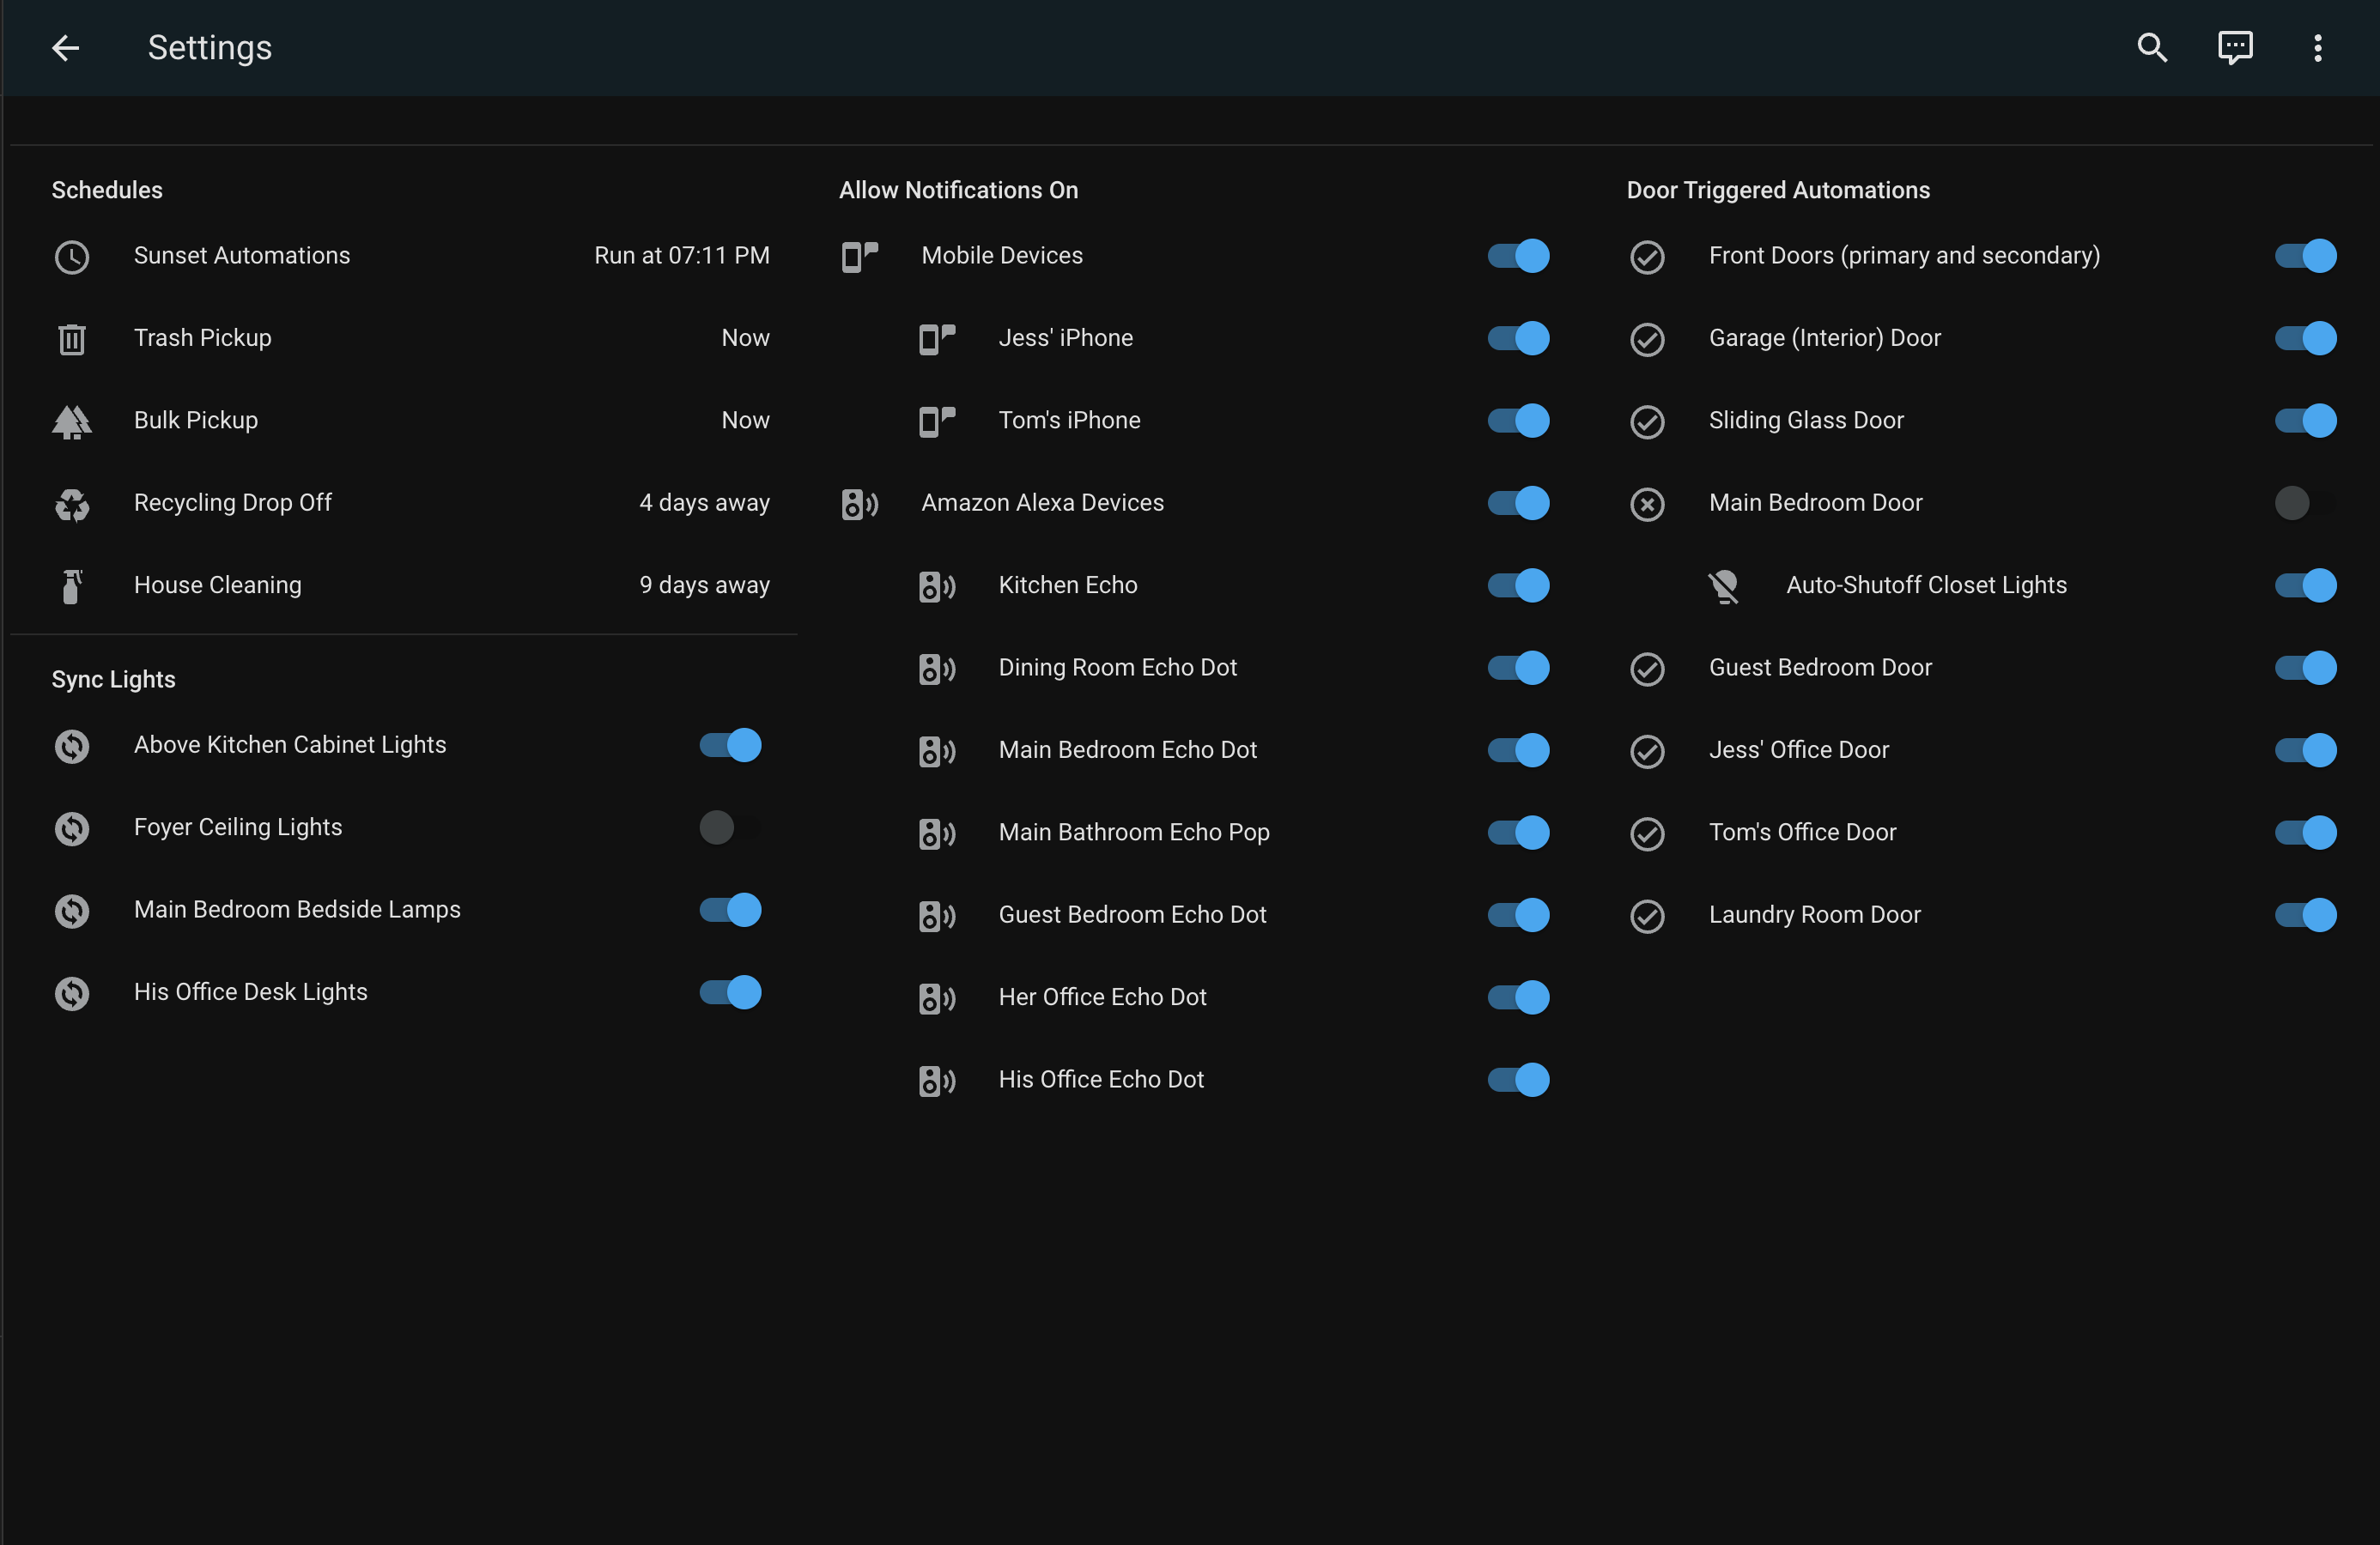Click the Main Bedroom Door x-circle icon

1647,504
